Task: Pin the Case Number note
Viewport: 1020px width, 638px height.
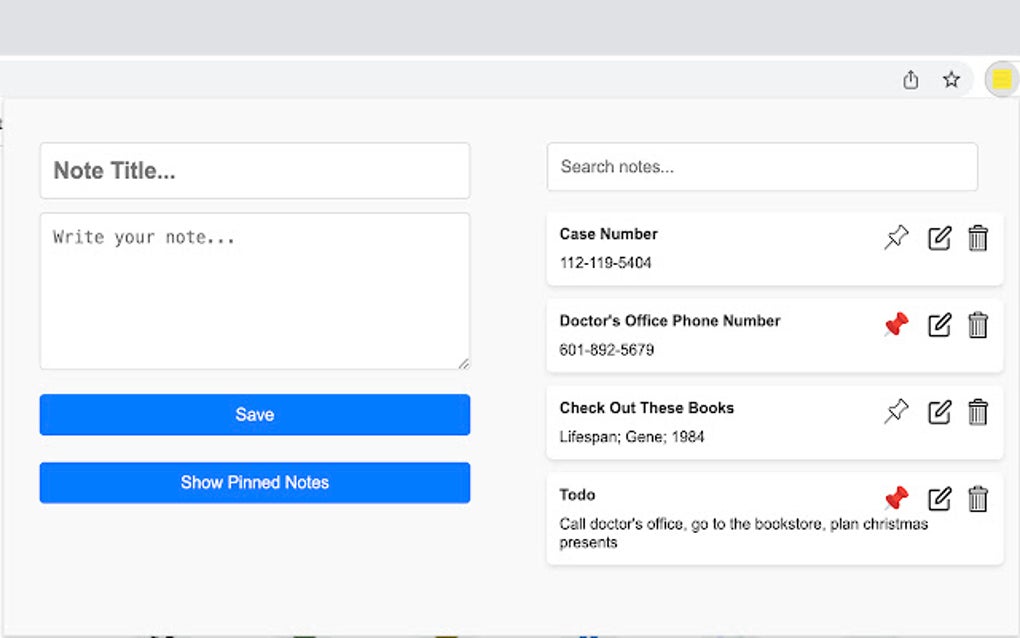Action: coord(897,237)
